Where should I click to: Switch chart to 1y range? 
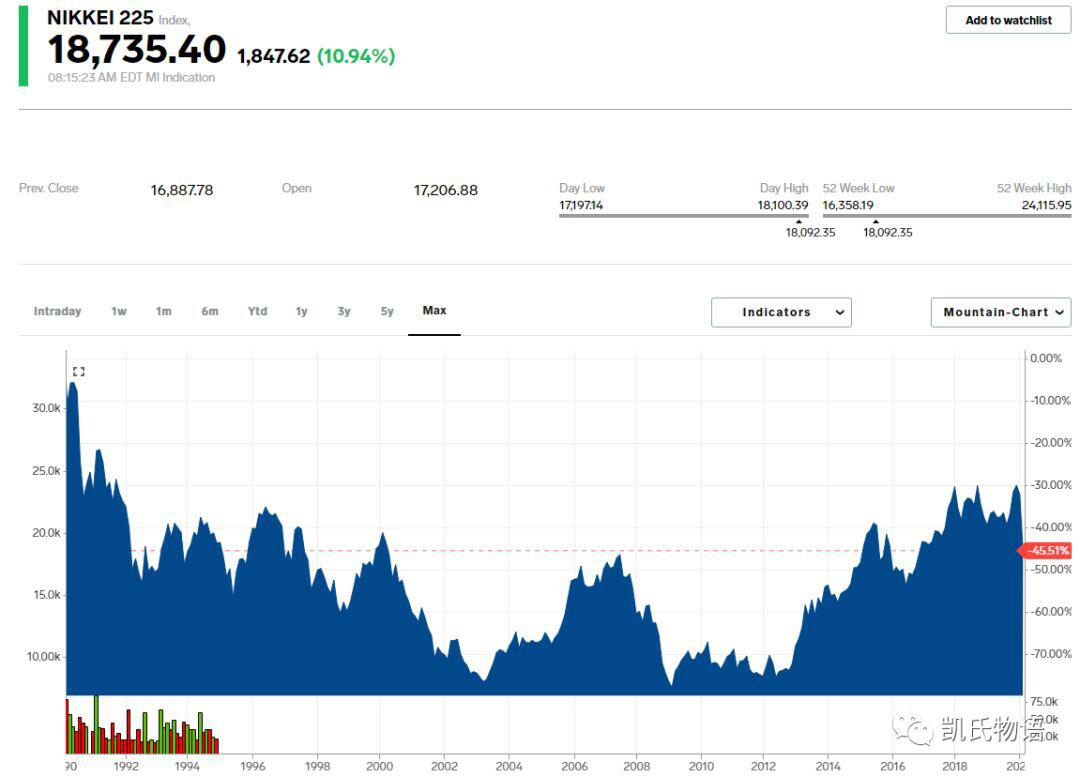tap(302, 311)
